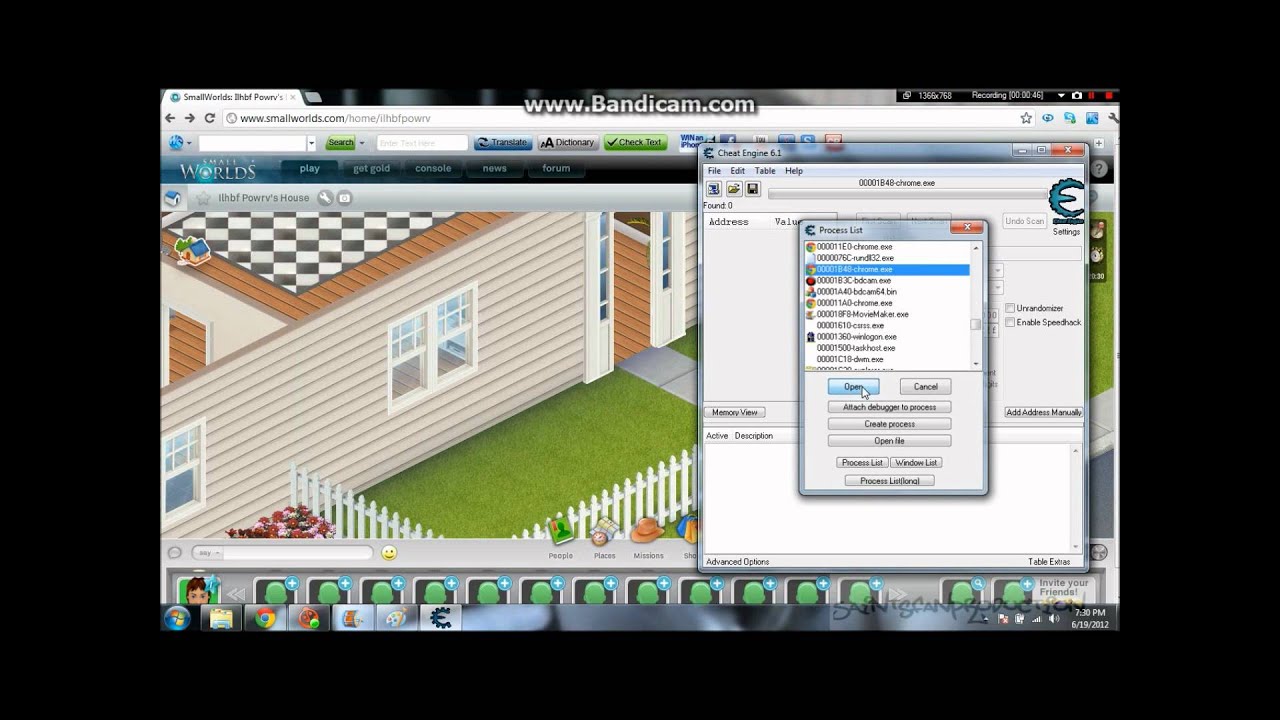
Task: Open the Places map icon
Action: point(604,530)
